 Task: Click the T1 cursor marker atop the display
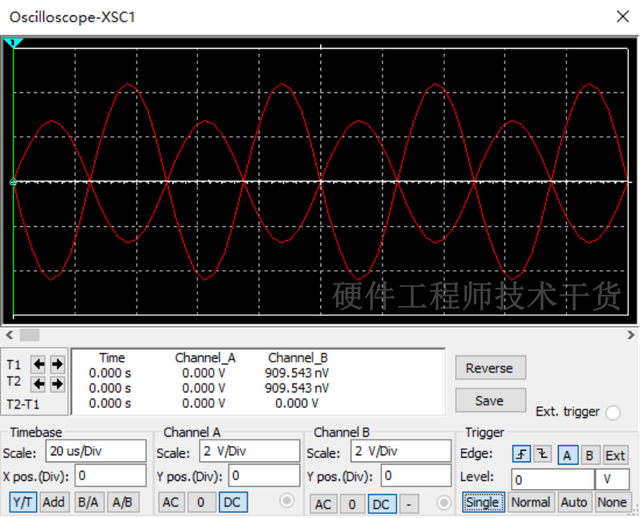tap(13, 44)
